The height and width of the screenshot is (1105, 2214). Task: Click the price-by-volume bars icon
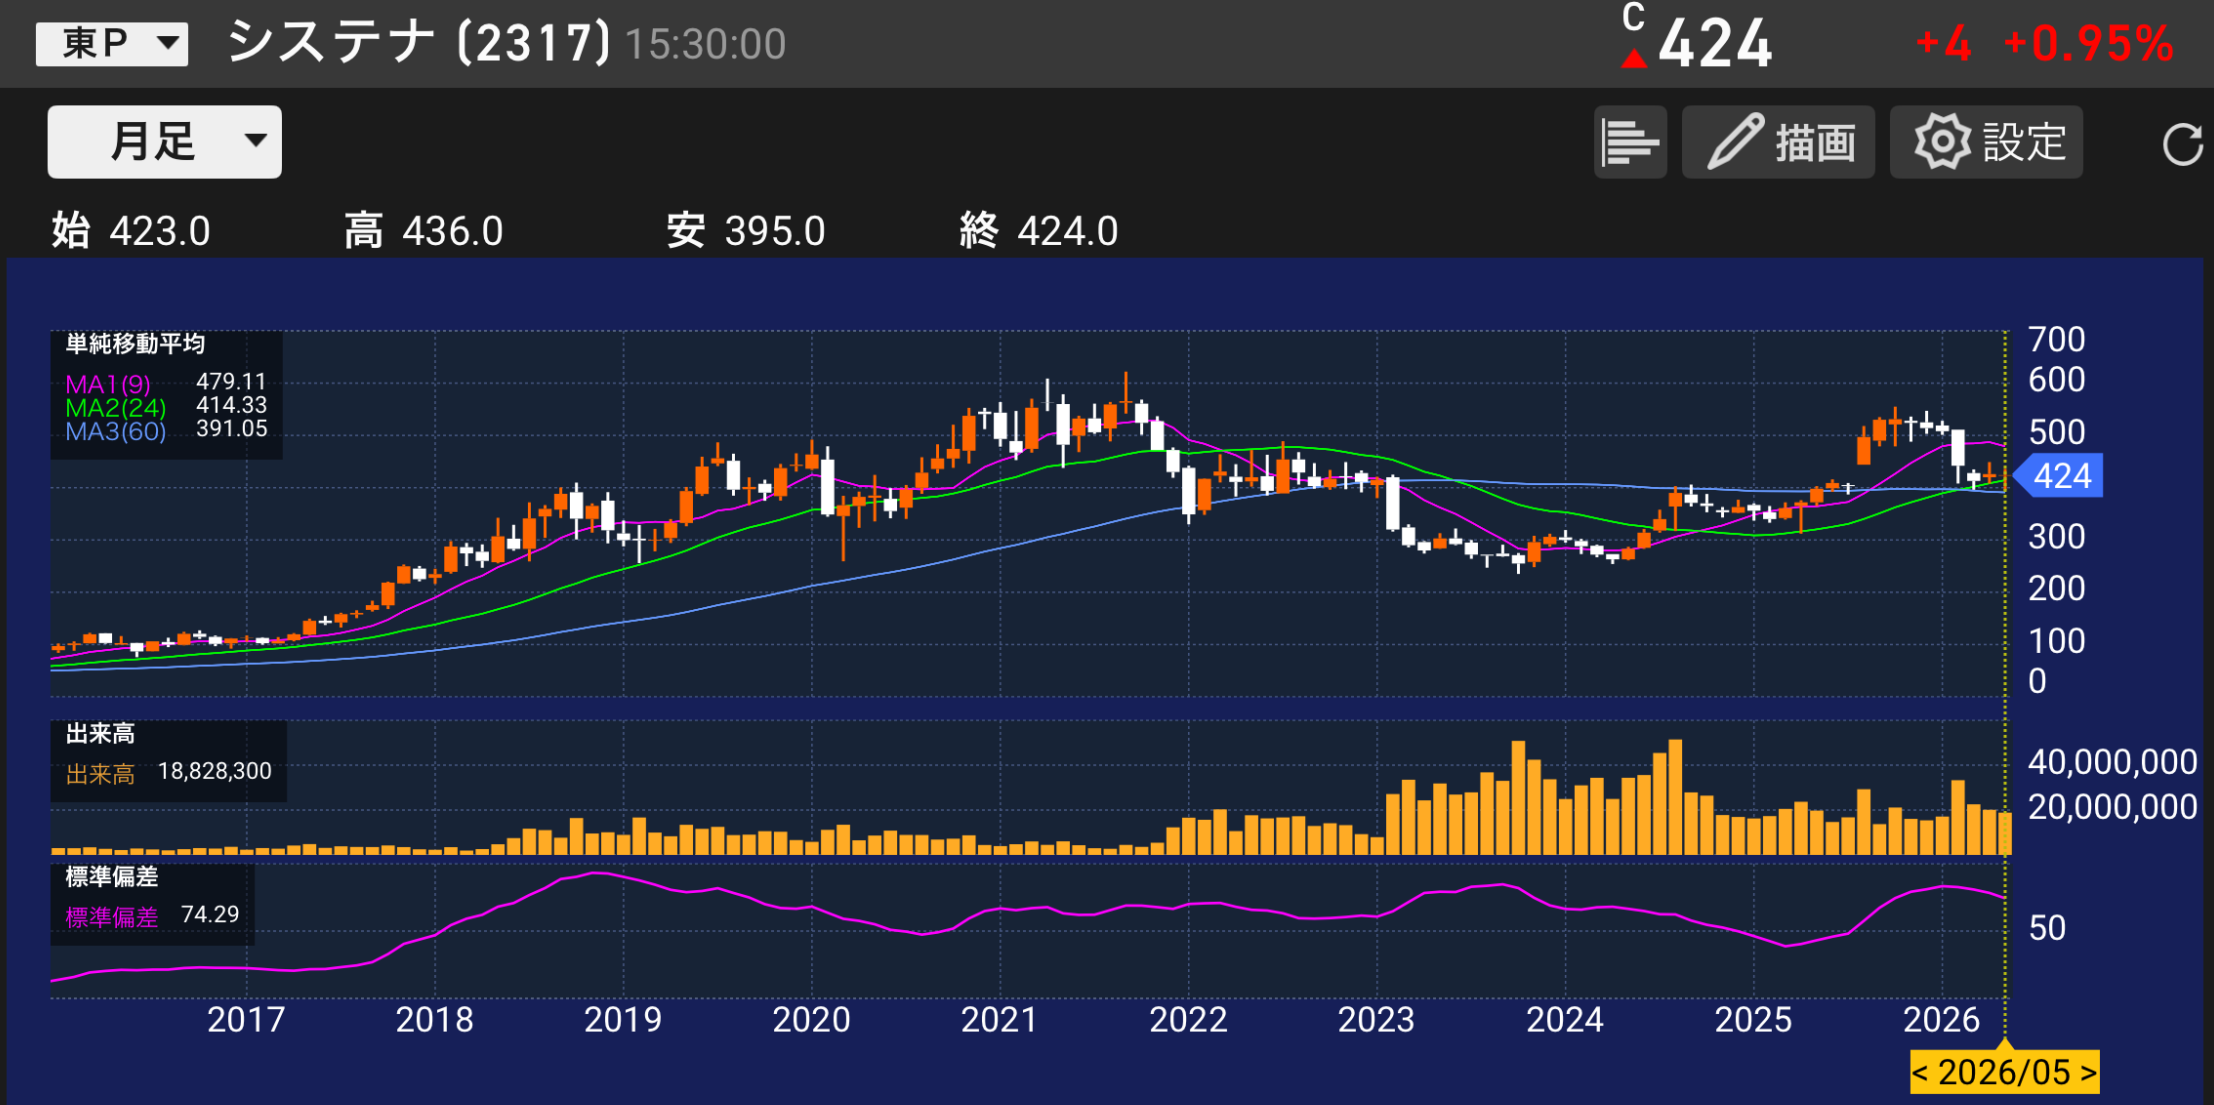tap(1630, 142)
